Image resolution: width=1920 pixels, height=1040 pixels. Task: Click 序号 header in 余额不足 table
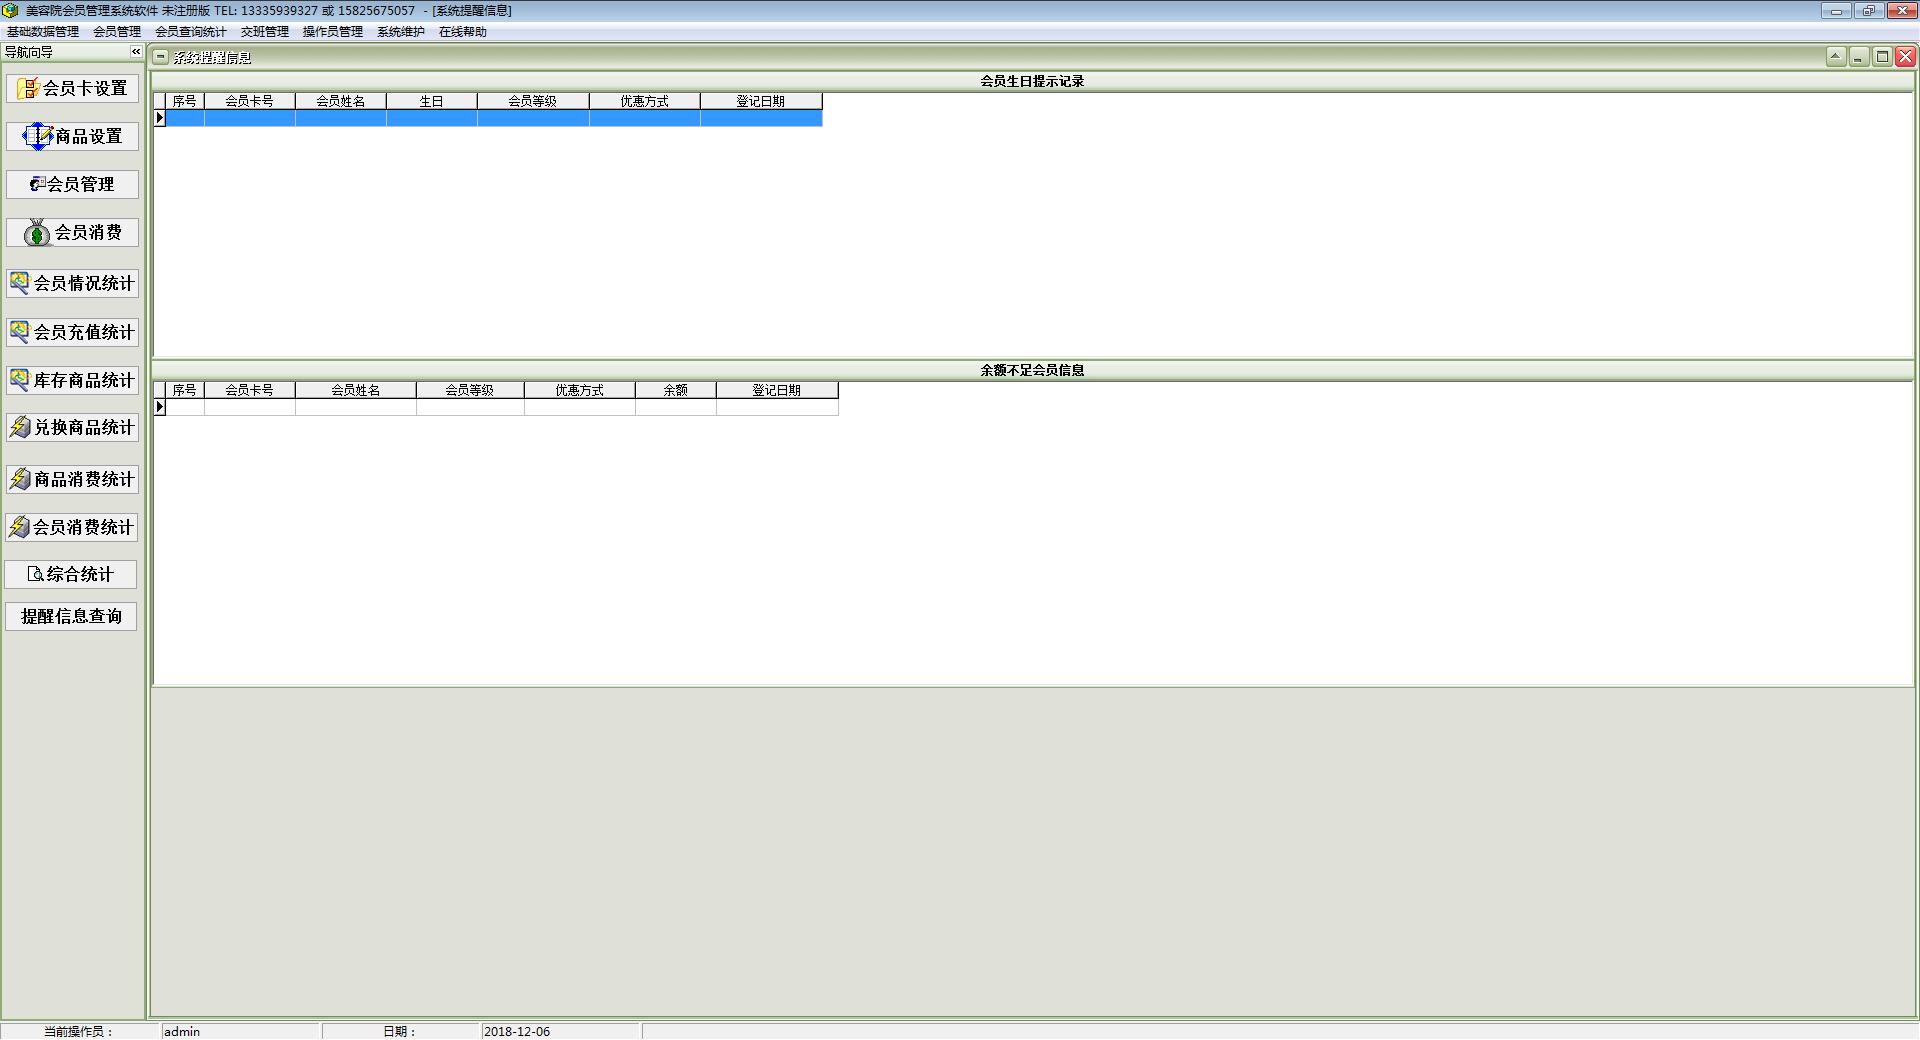pyautogui.click(x=185, y=390)
